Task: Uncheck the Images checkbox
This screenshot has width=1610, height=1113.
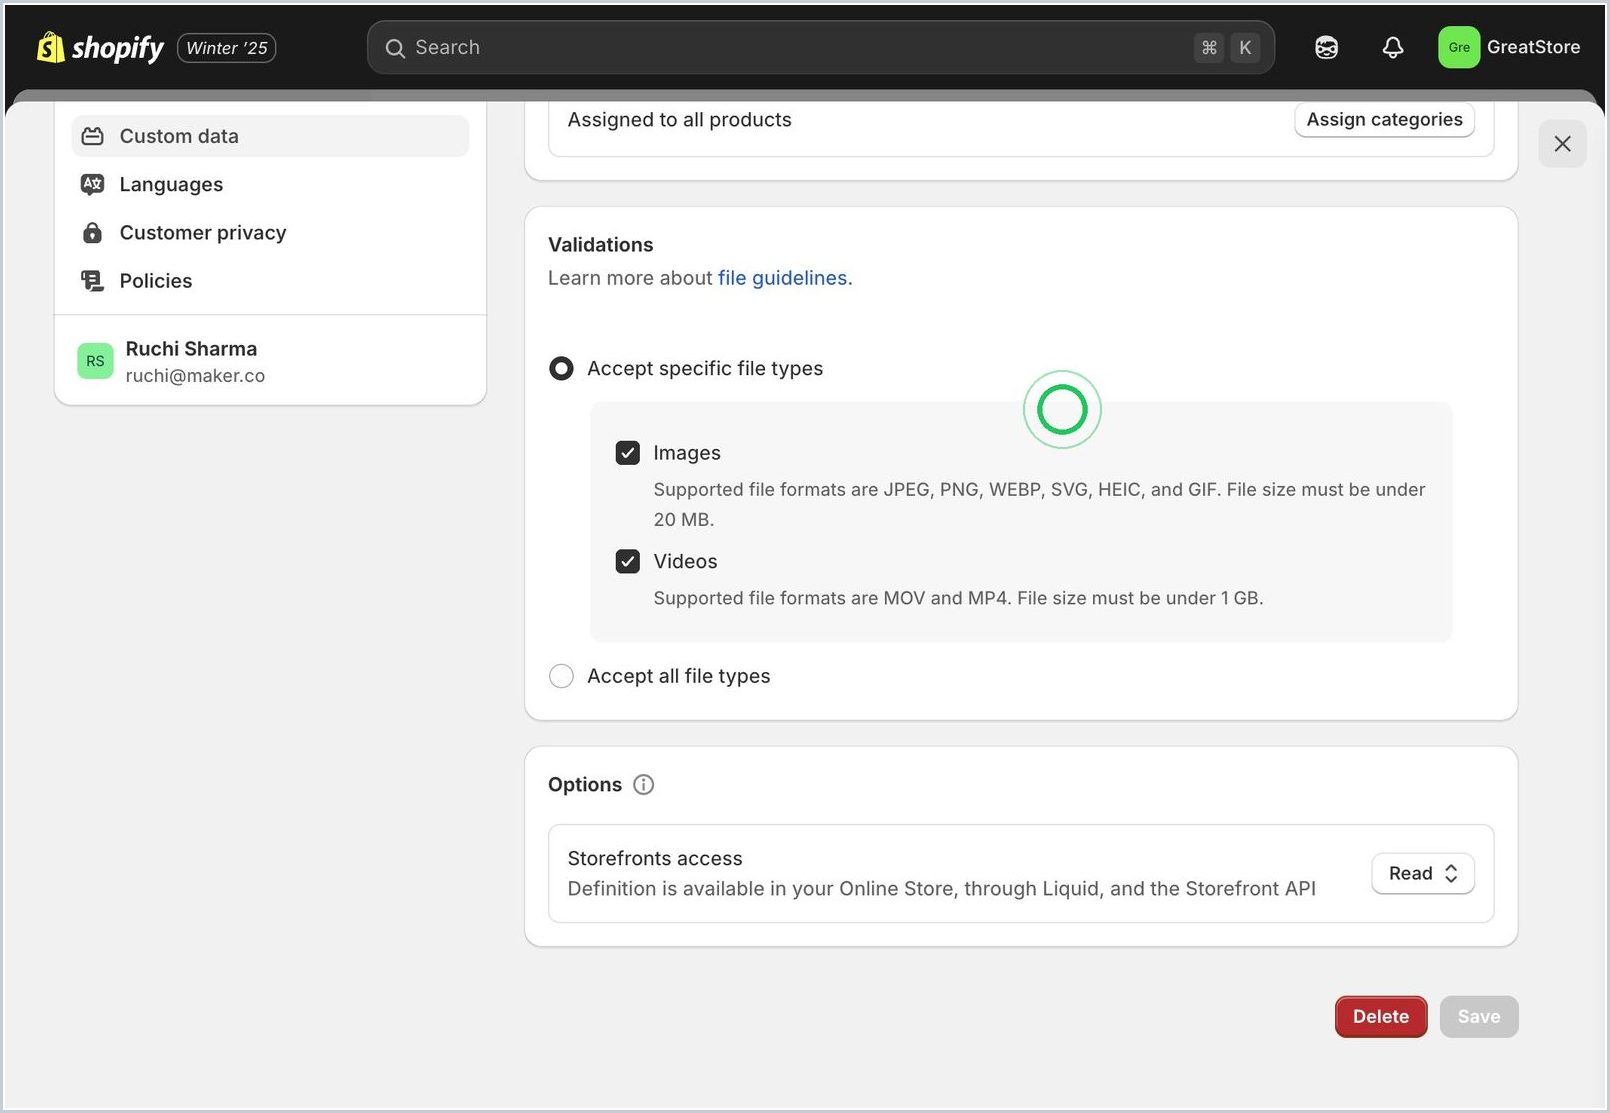Action: tap(627, 453)
